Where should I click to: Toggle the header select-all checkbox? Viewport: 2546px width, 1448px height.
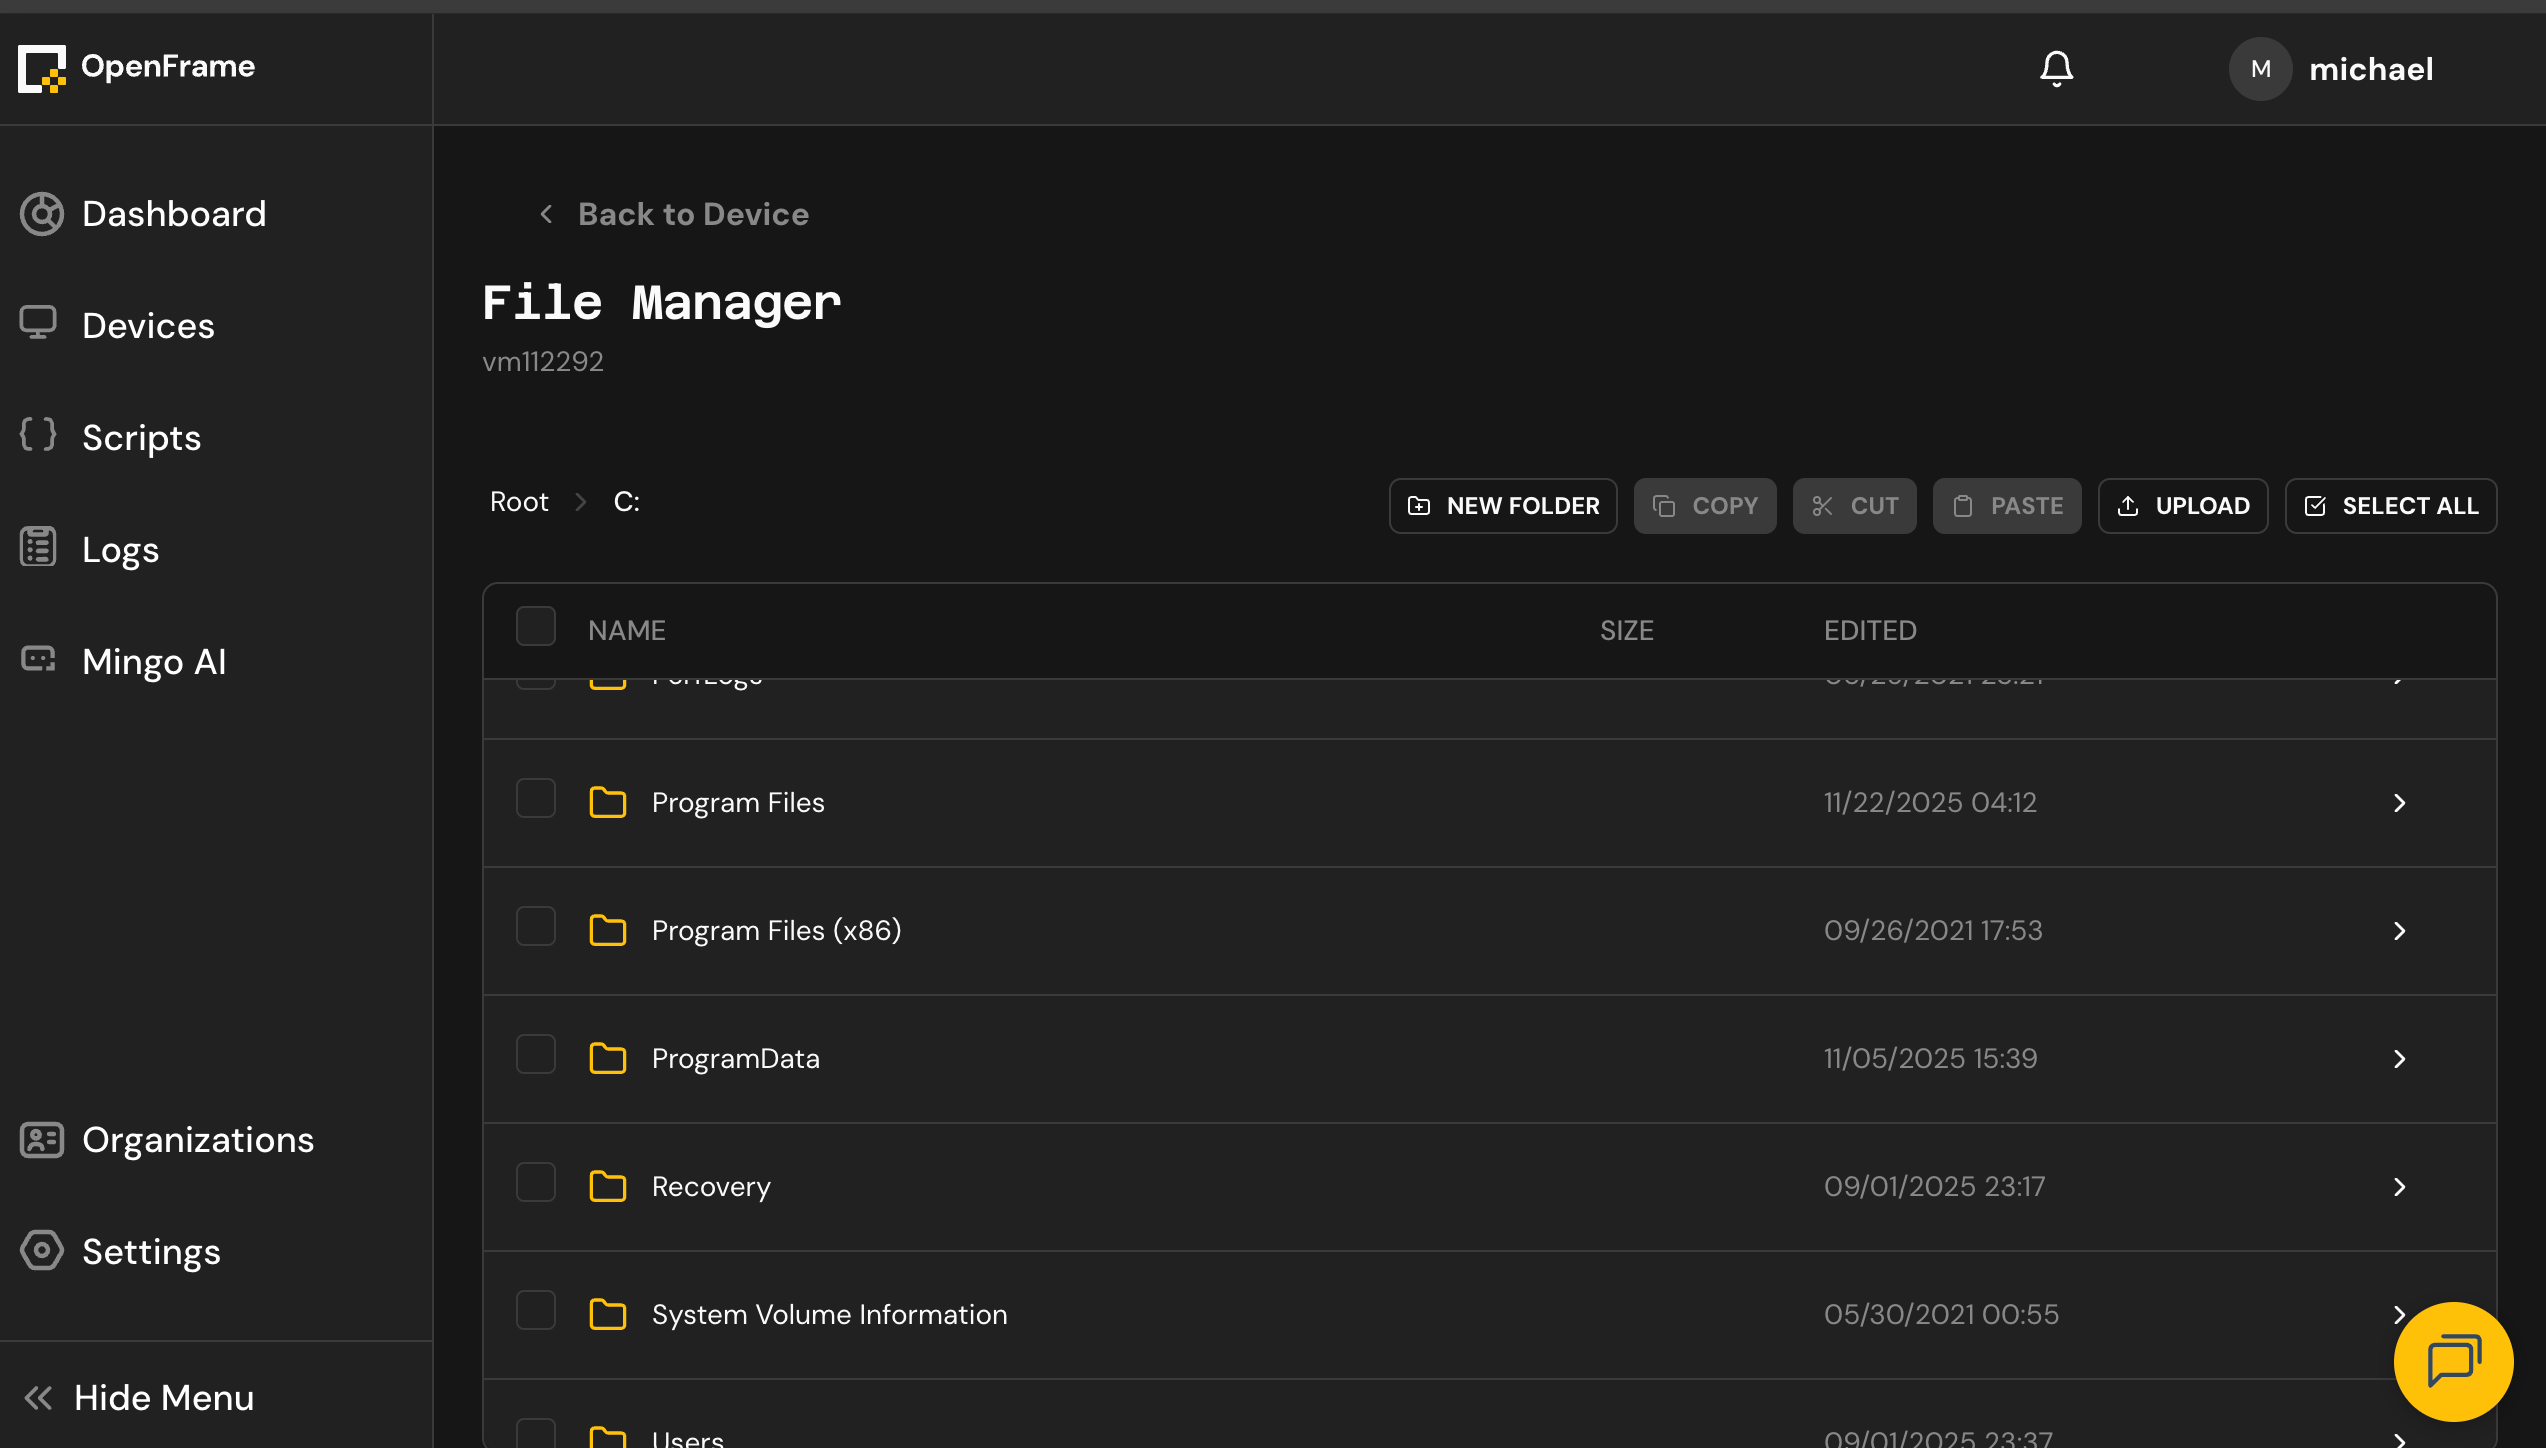[536, 626]
